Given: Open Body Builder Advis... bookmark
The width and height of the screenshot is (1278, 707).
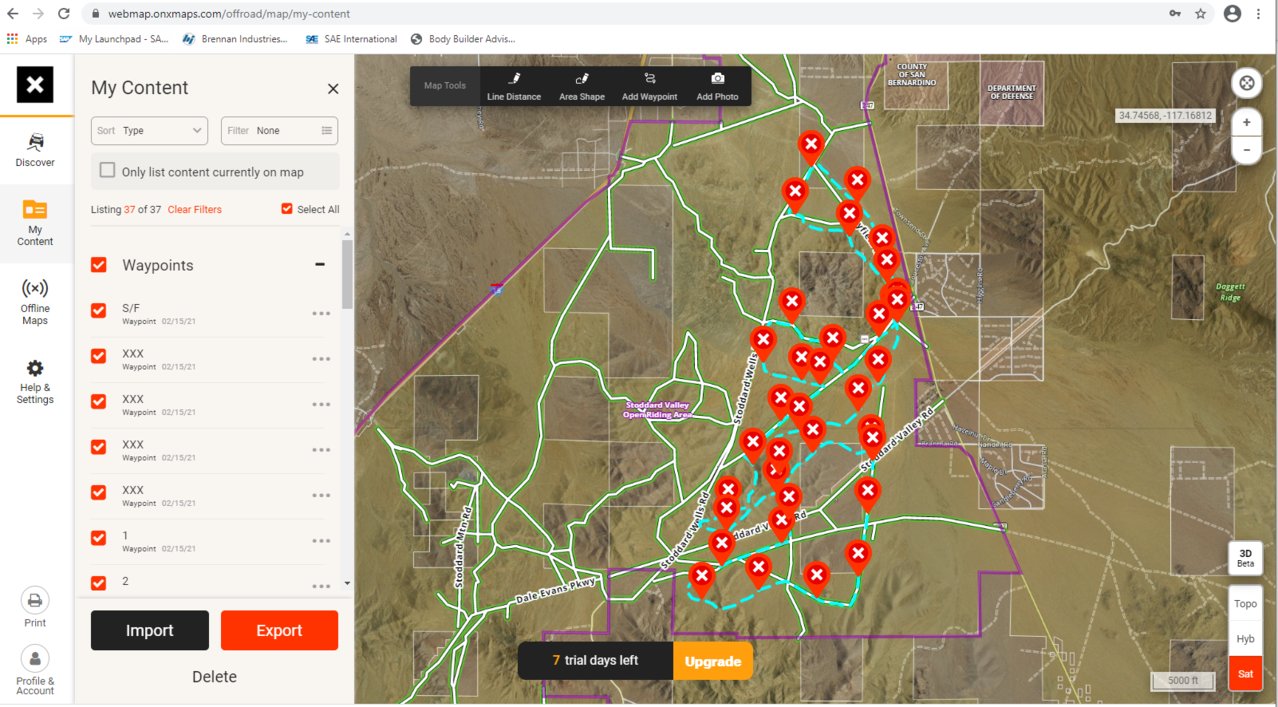Looking at the screenshot, I should [x=463, y=39].
